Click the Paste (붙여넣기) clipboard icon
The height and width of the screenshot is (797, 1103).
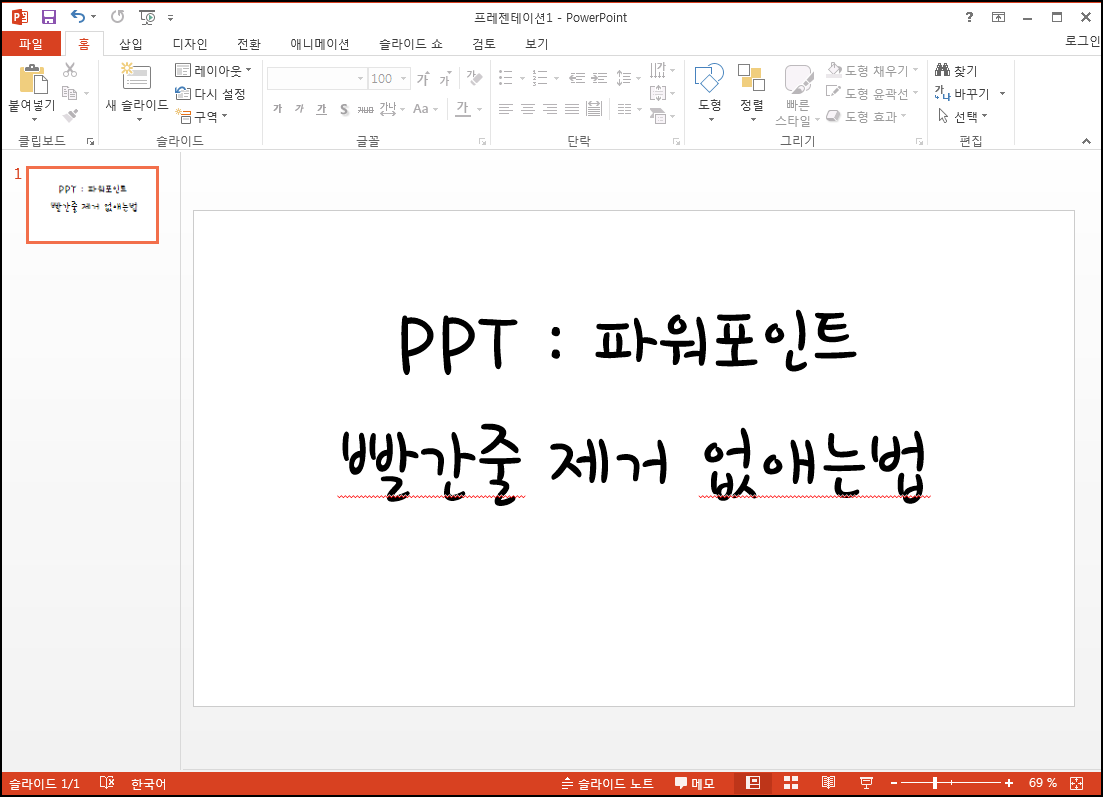pos(32,79)
